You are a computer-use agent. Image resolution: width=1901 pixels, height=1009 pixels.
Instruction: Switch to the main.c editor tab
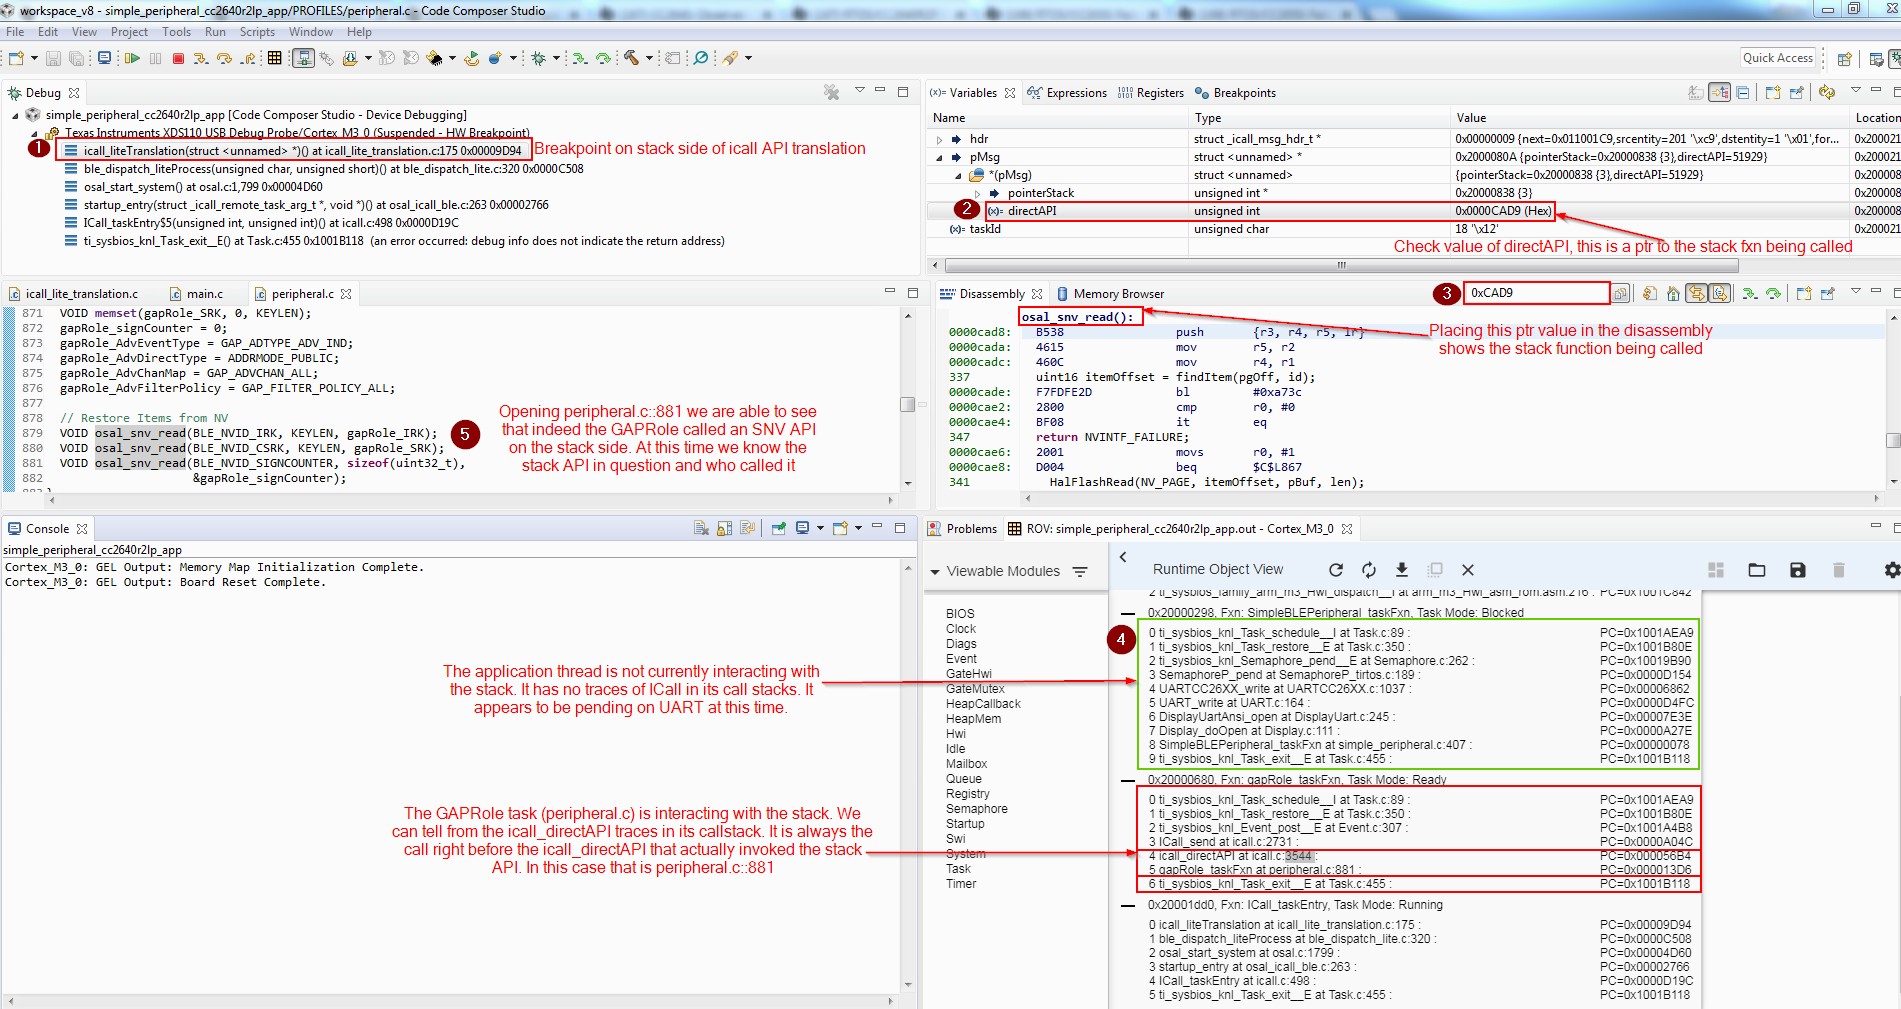click(x=196, y=294)
